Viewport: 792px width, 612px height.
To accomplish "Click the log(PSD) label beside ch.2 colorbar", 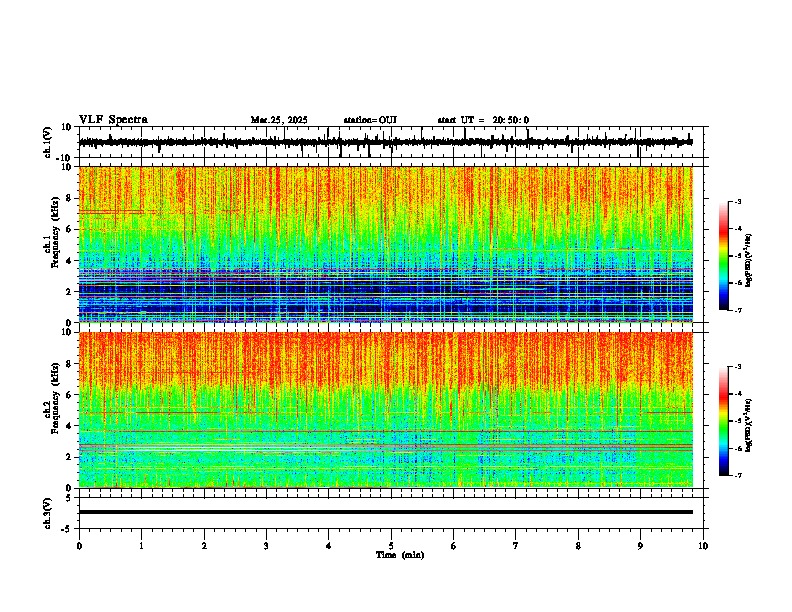I will (748, 425).
